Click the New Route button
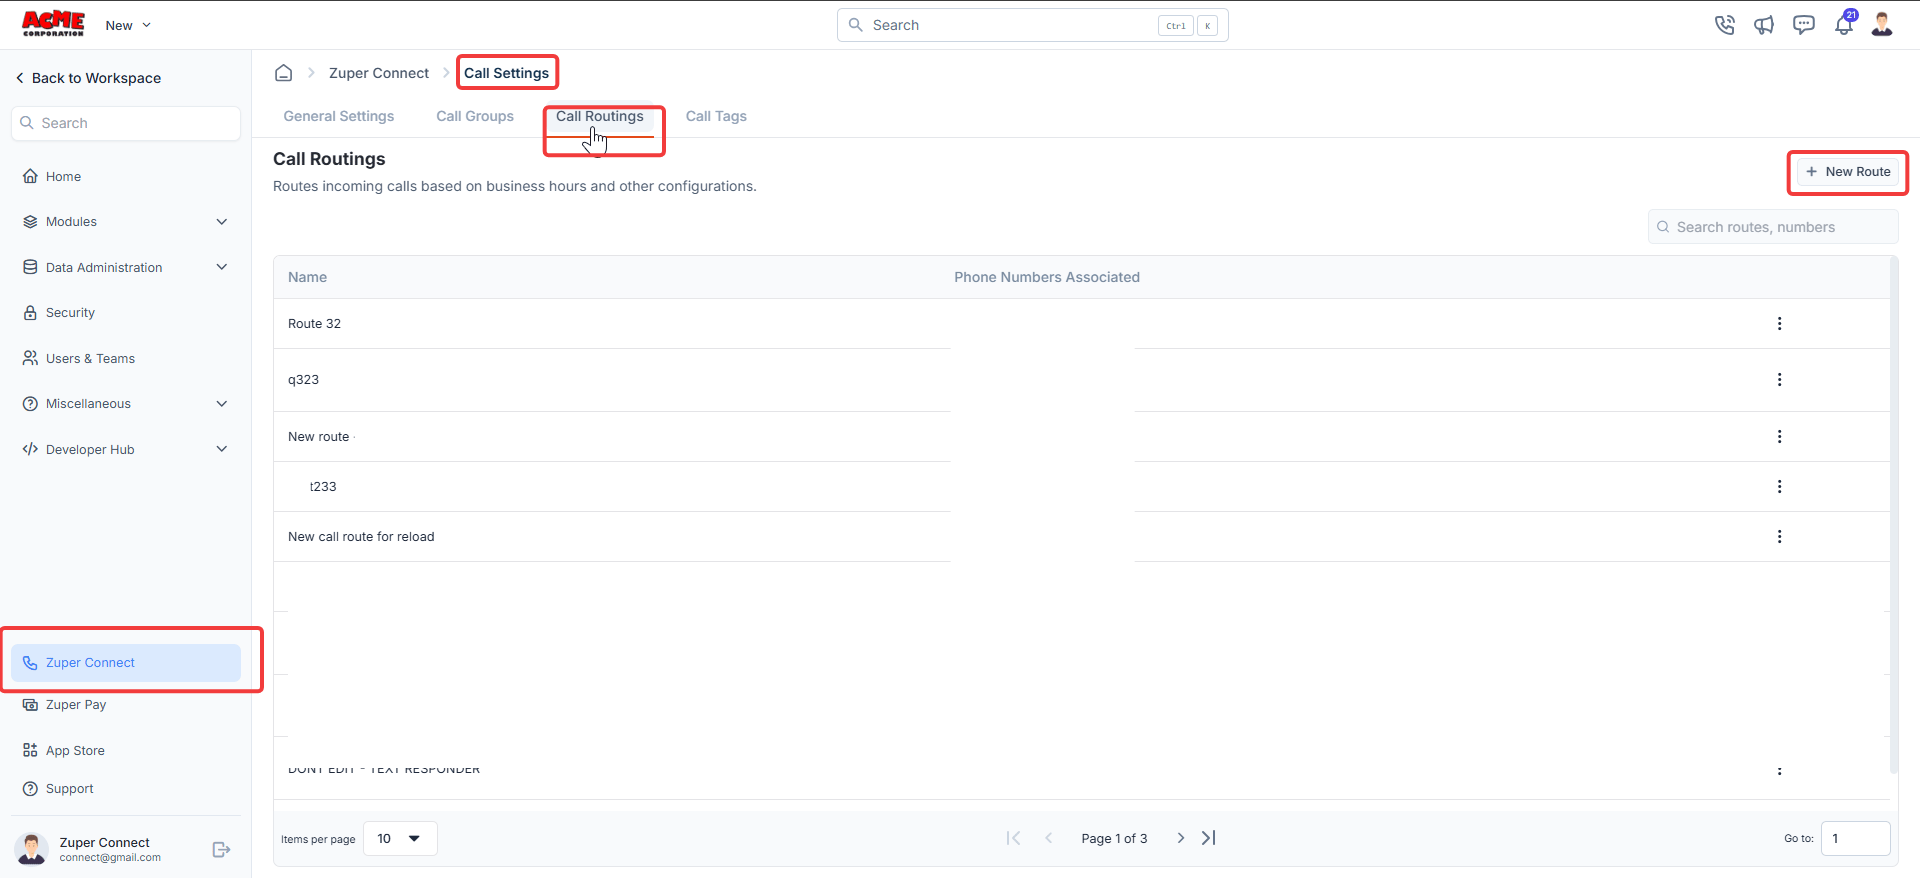The image size is (1920, 878). point(1848,172)
